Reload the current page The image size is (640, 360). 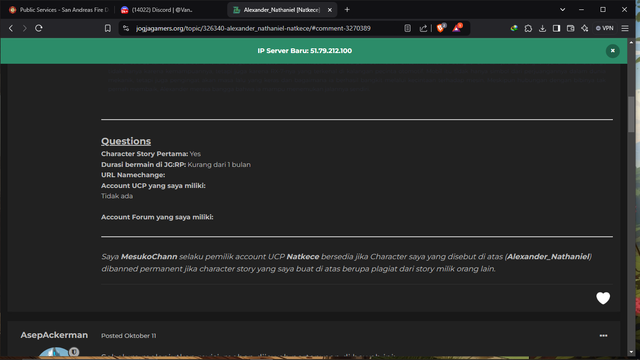coord(39,28)
